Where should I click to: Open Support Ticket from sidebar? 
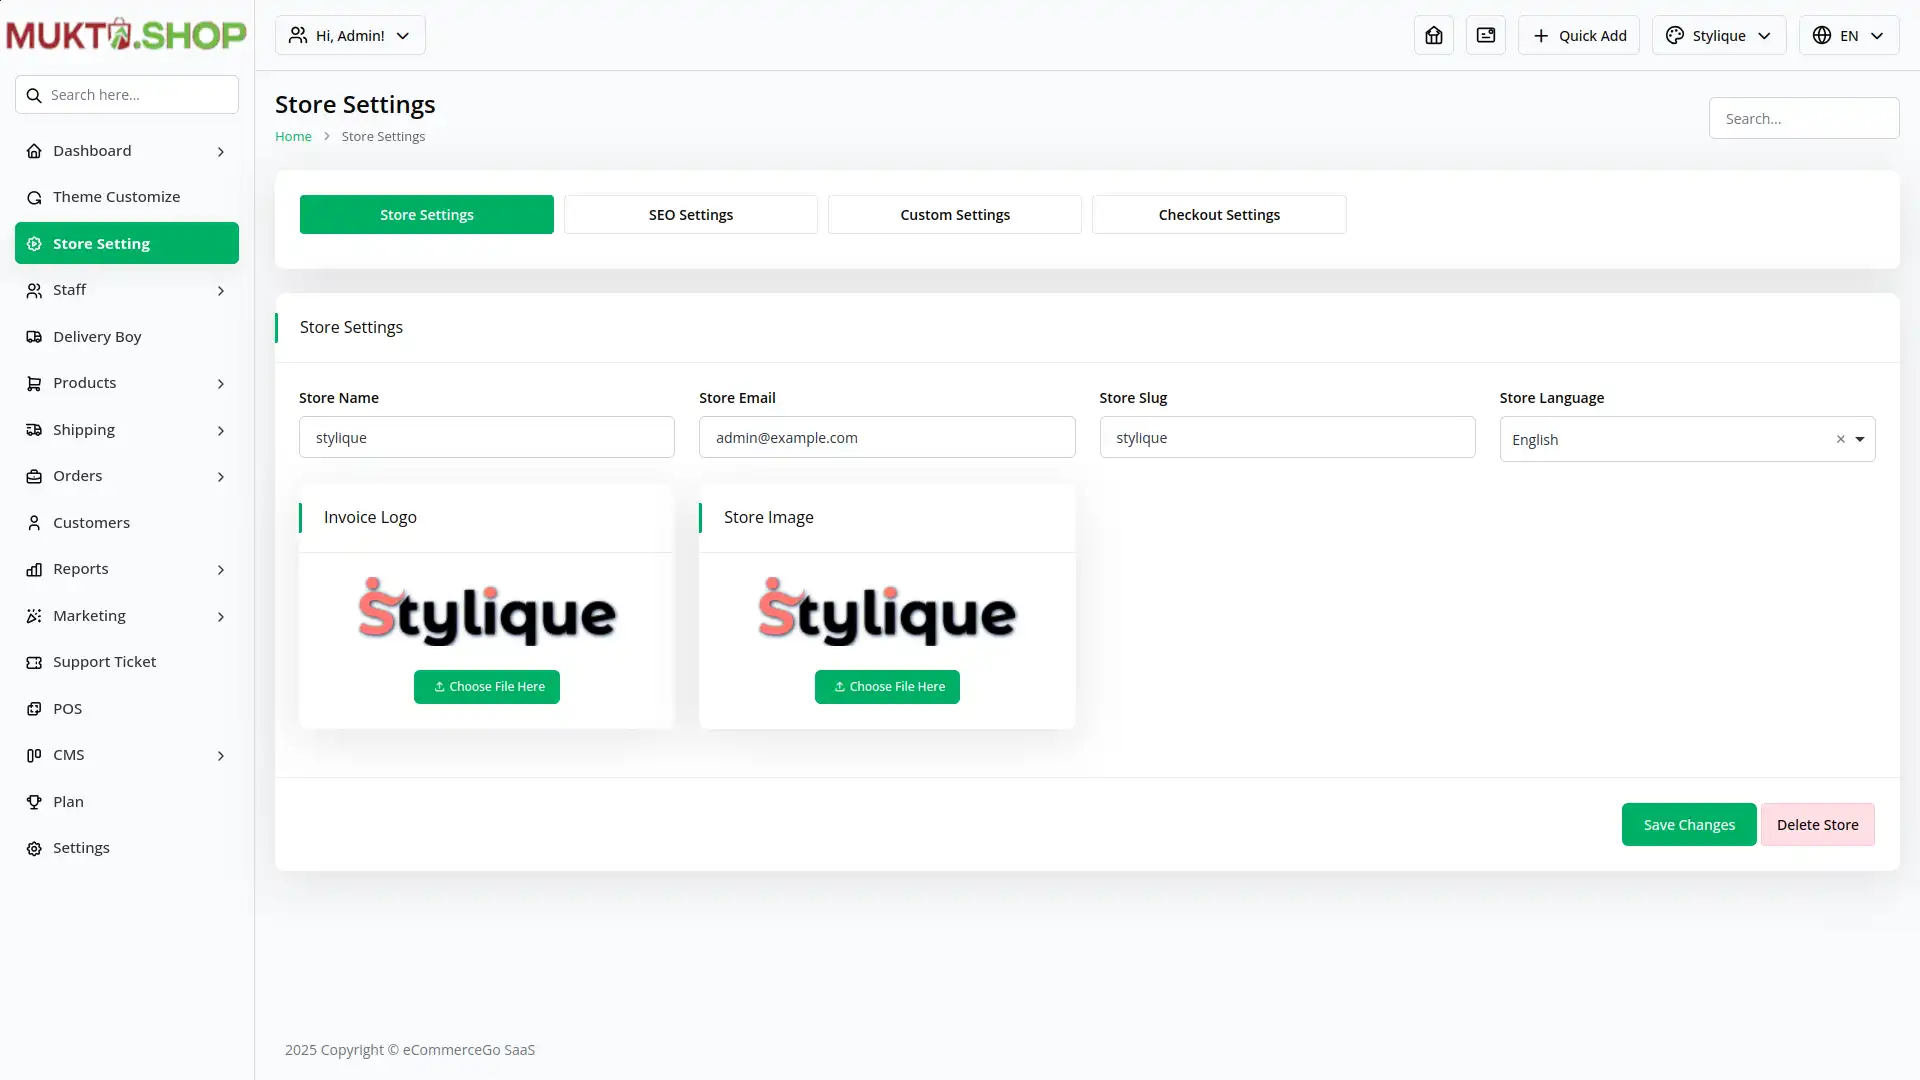[104, 662]
